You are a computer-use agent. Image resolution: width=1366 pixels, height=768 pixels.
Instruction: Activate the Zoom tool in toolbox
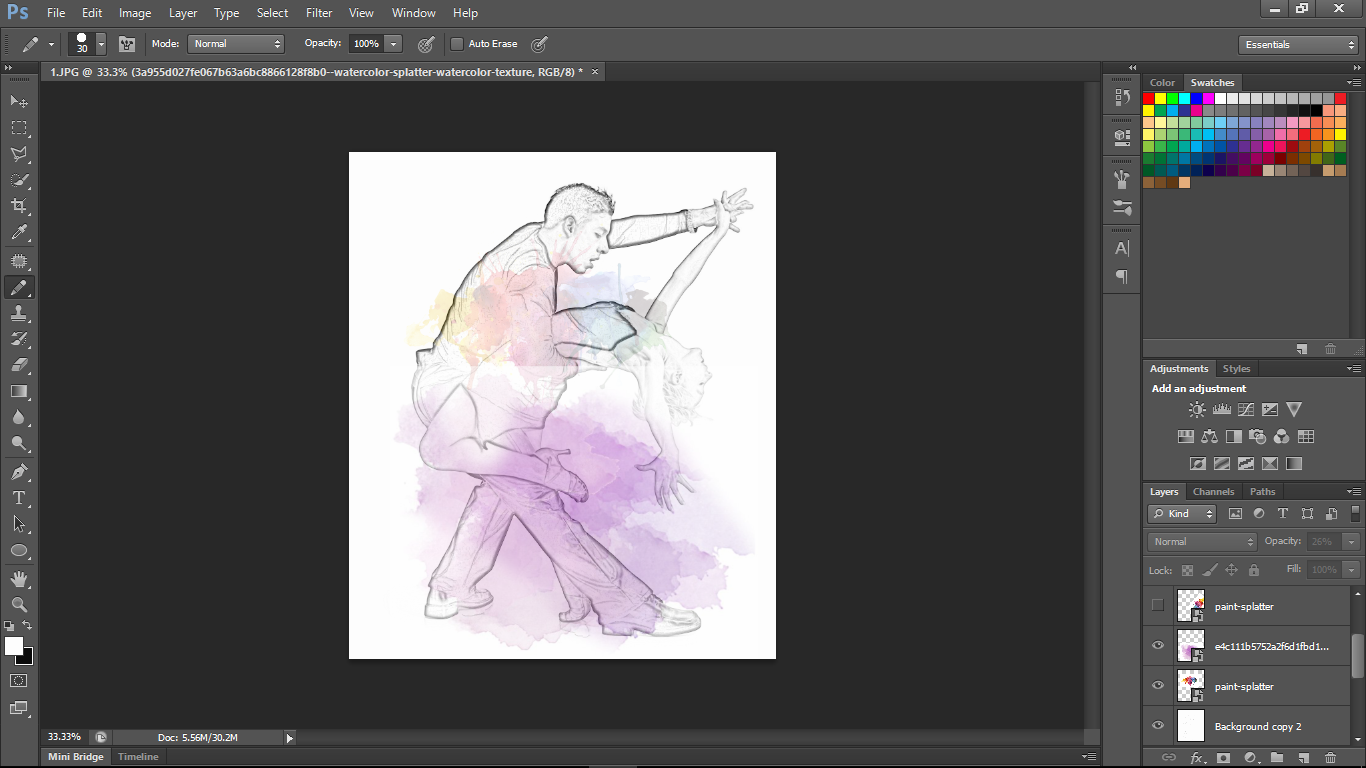[x=19, y=604]
